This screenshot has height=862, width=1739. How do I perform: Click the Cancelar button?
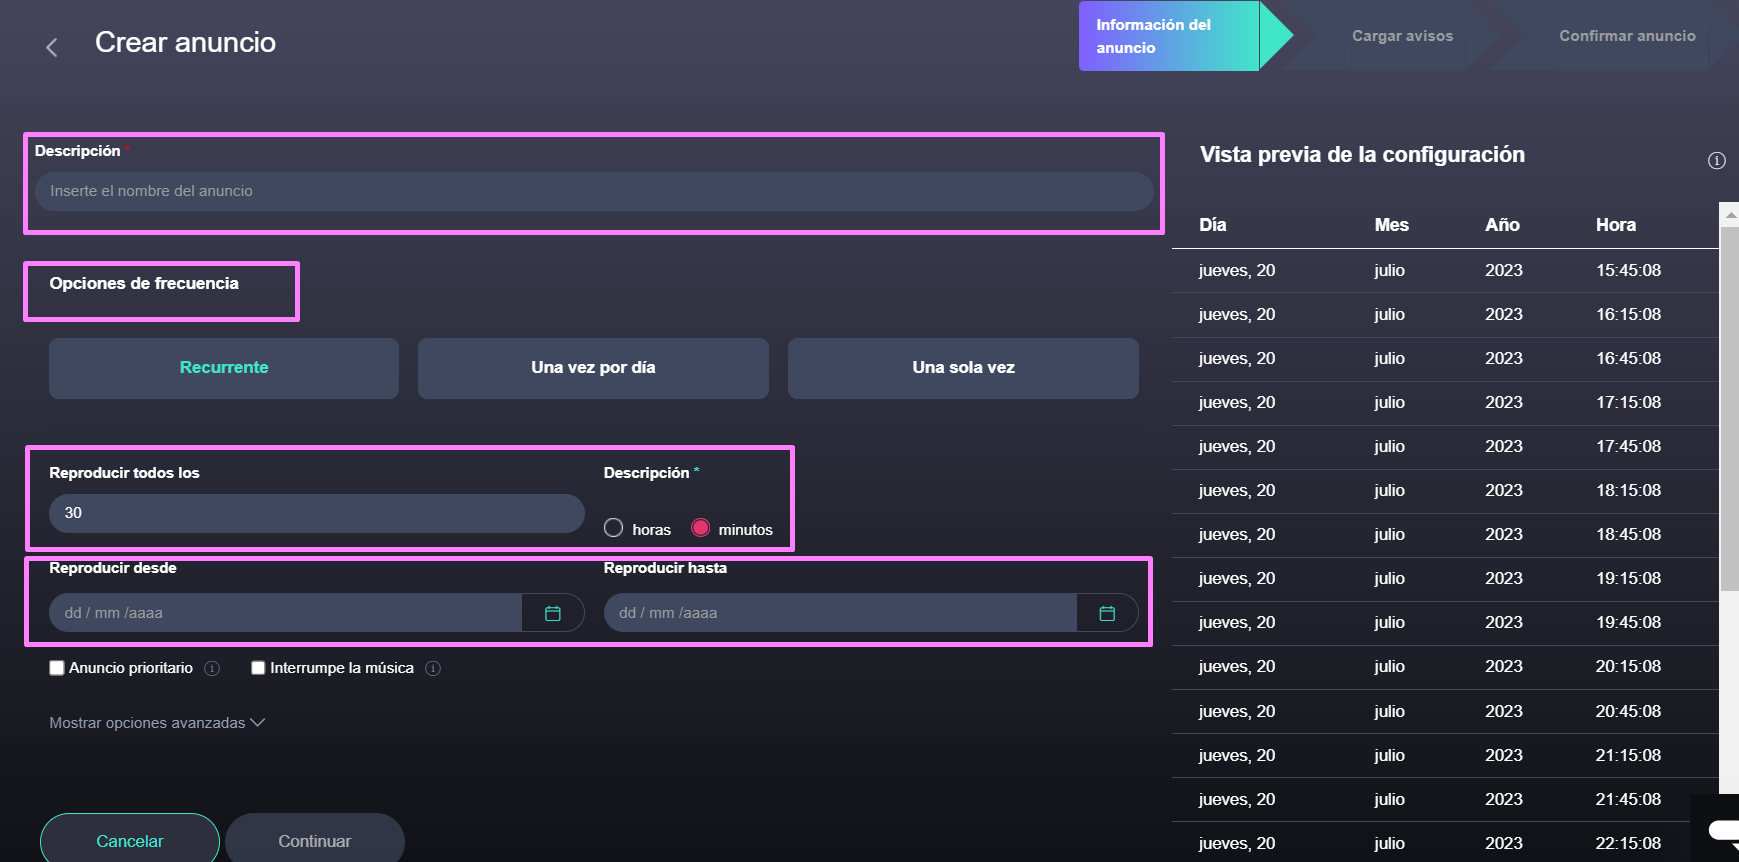click(130, 841)
